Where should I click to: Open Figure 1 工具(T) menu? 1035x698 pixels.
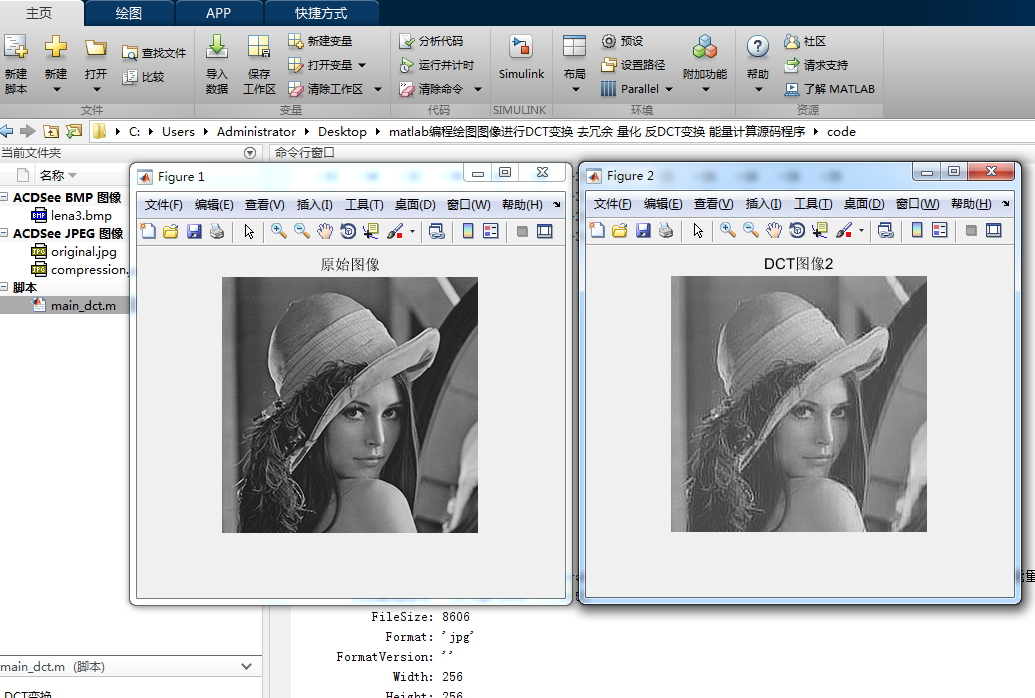364,205
